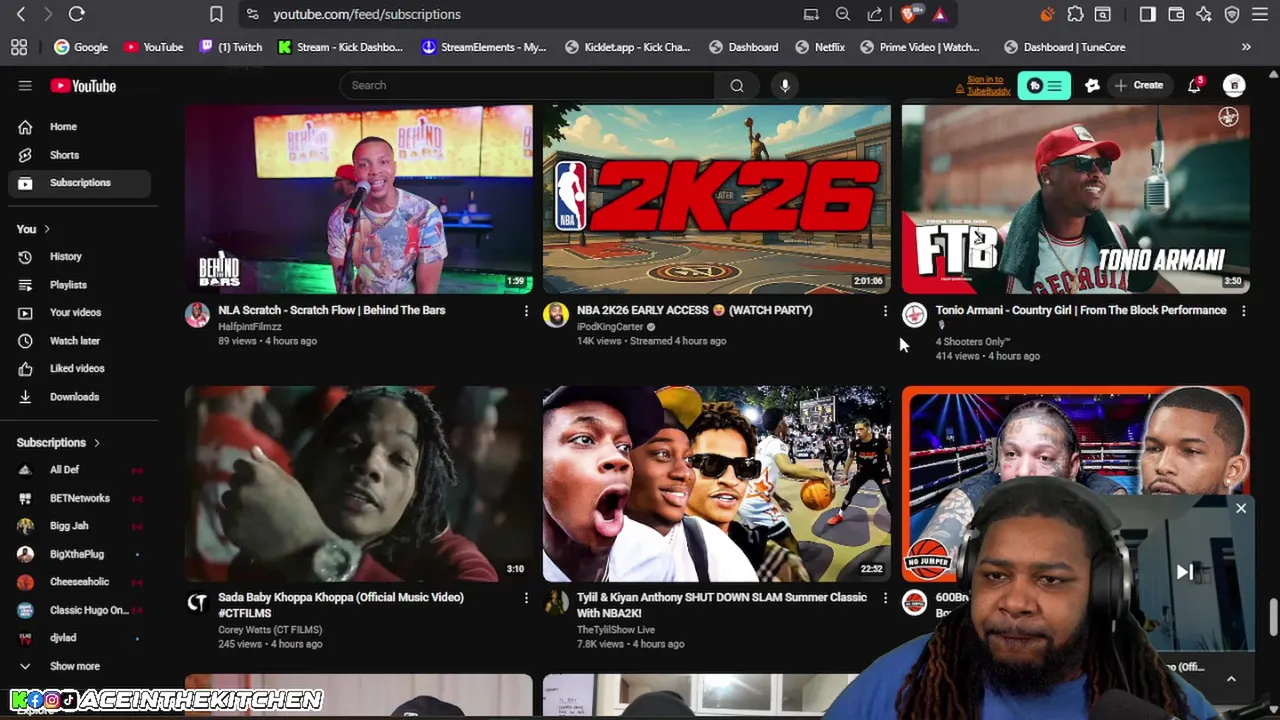1280x720 pixels.
Task: Open Playlists in the sidebar
Action: point(79,285)
